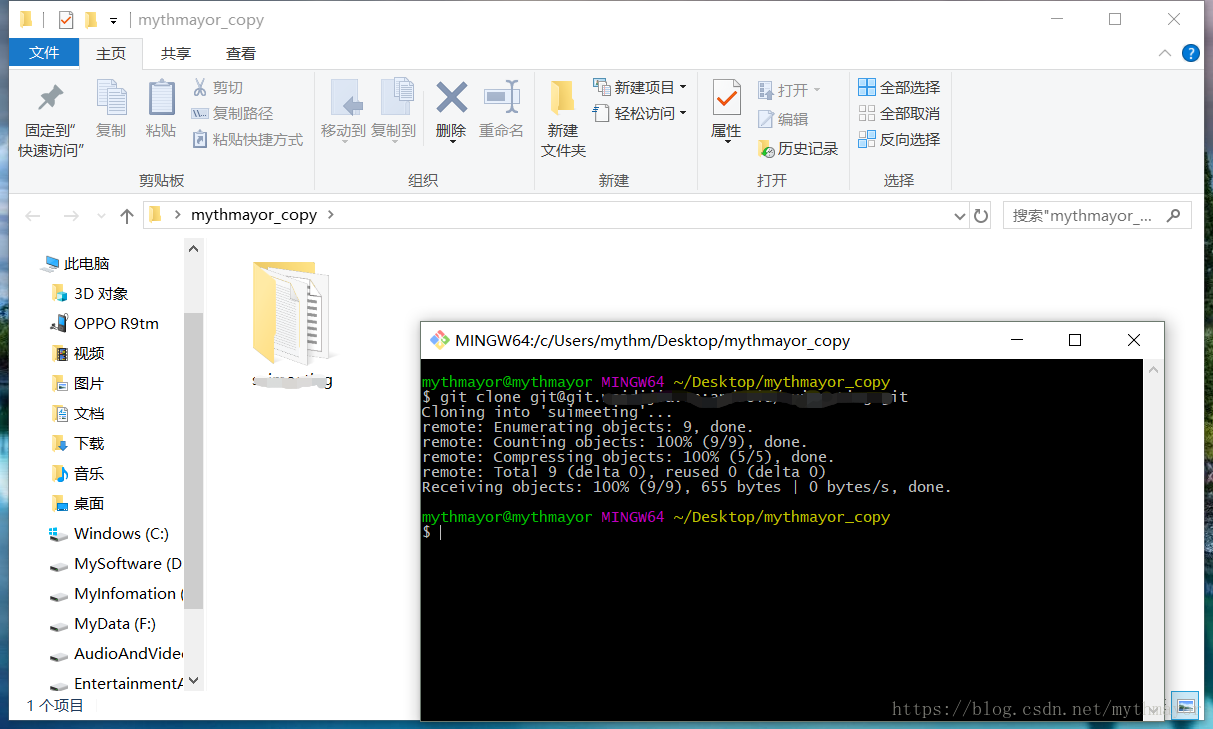Click Edit (编辑) in ribbon
Screen dimensions: 1213x729
(x=783, y=120)
